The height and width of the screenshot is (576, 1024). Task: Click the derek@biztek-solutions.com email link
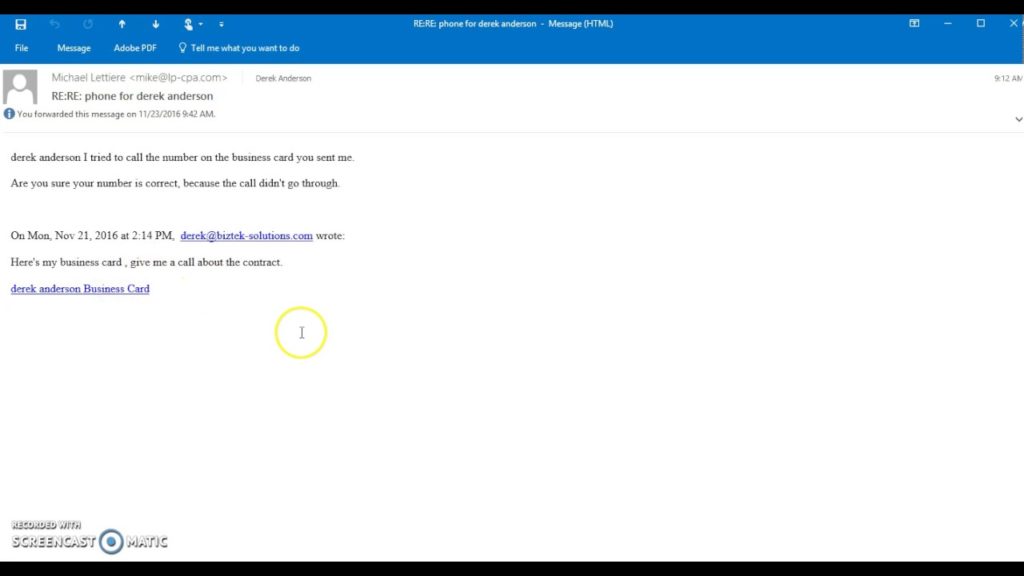click(x=246, y=236)
